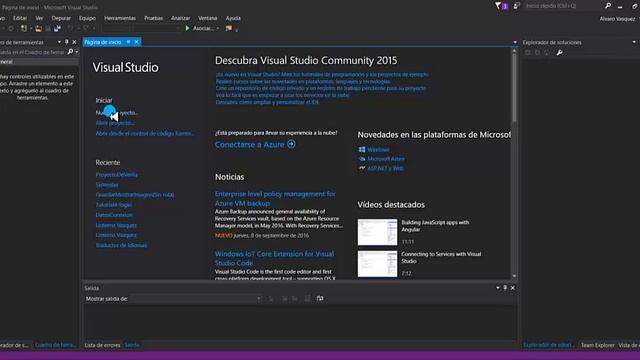Image resolution: width=640 pixels, height=360 pixels.
Task: Click the search icon in the Toolbox panel
Action: click(x=70, y=52)
